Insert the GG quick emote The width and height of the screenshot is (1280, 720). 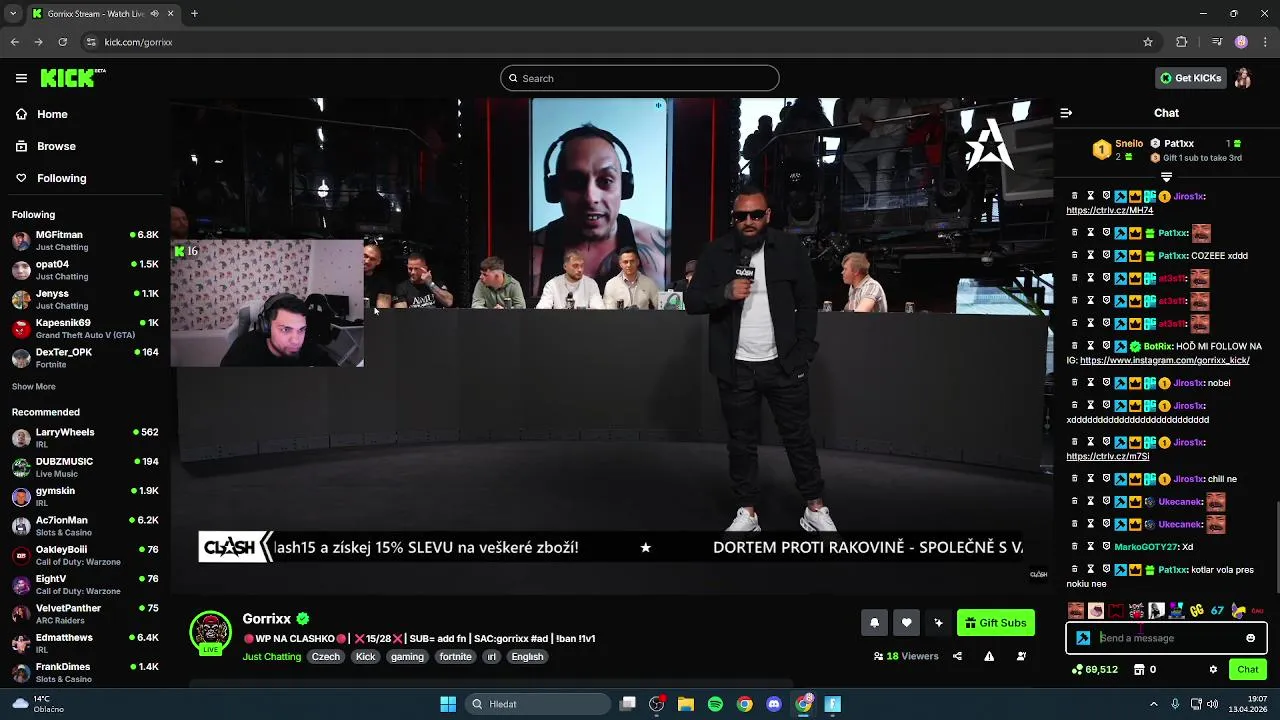[1197, 610]
